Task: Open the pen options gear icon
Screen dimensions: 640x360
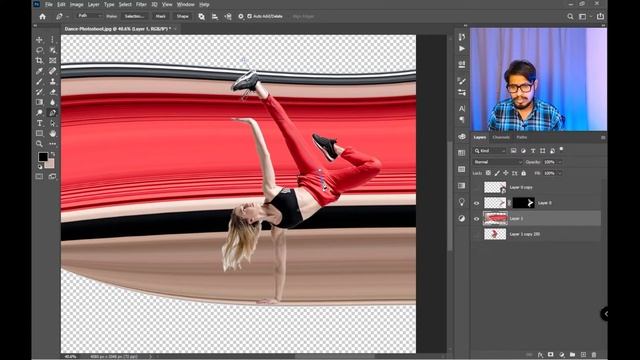Action: point(241,16)
